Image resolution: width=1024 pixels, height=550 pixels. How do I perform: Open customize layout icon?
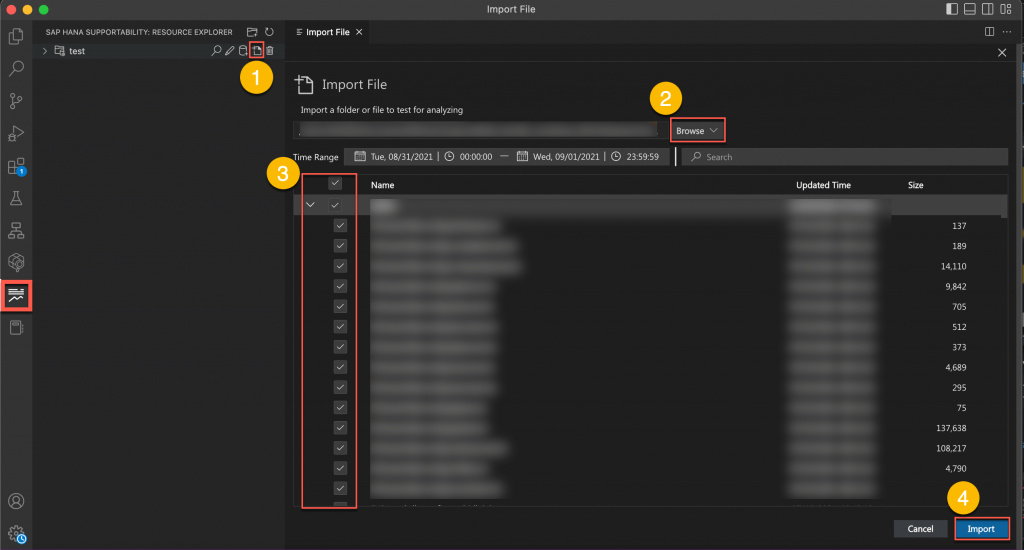[x=1006, y=9]
